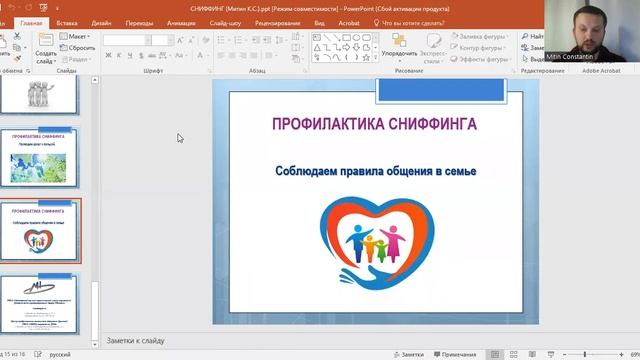Select the oval shape in gallery
The width and height of the screenshot is (640, 360).
click(356, 38)
